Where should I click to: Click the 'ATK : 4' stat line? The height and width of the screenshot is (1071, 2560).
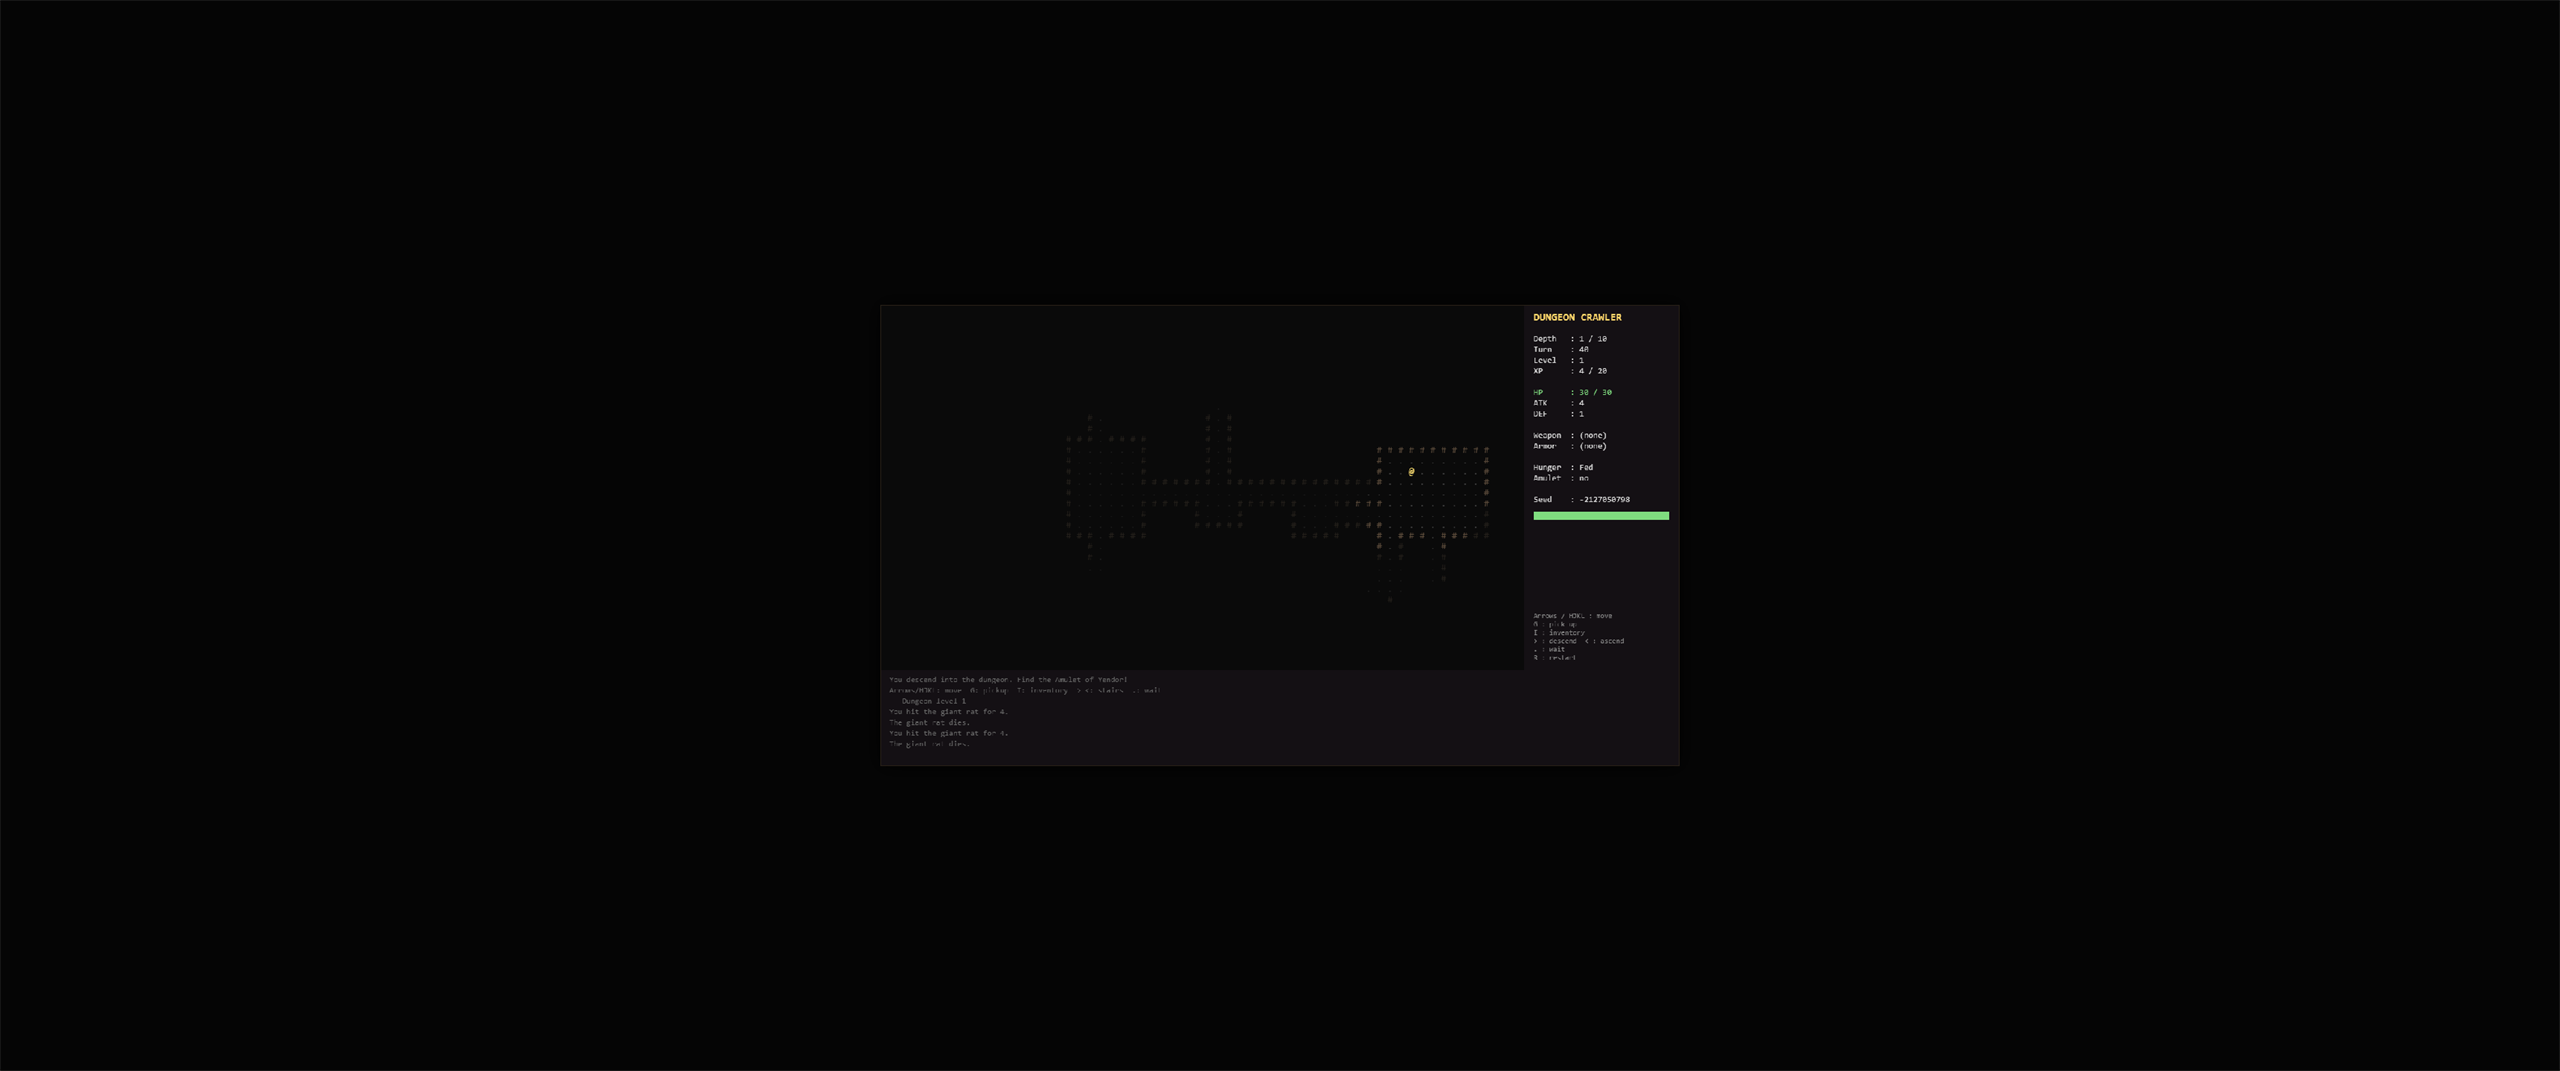coord(1558,403)
